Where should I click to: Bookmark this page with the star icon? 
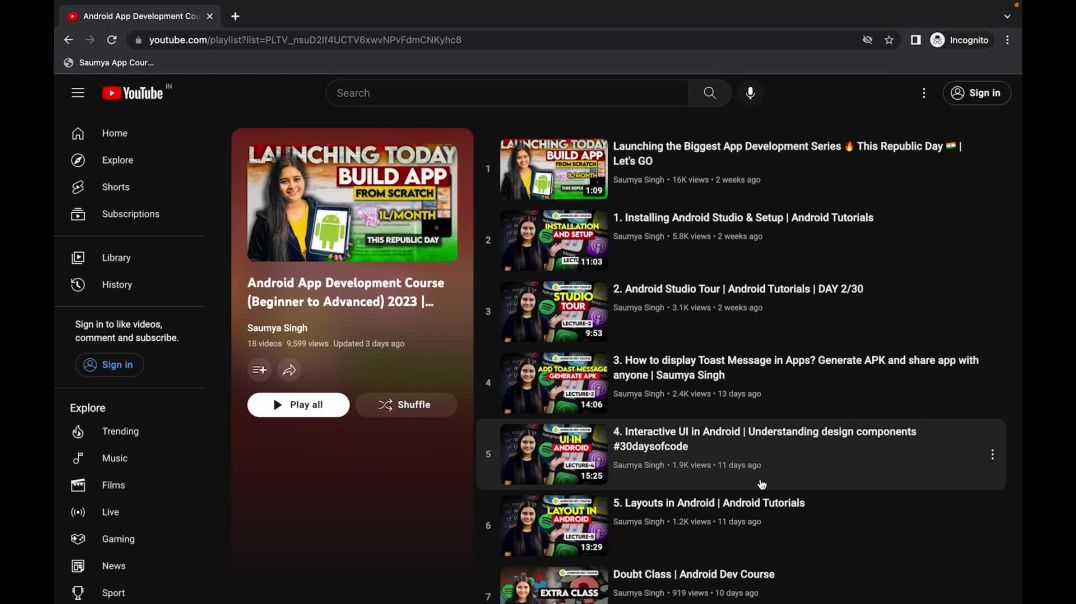889,40
